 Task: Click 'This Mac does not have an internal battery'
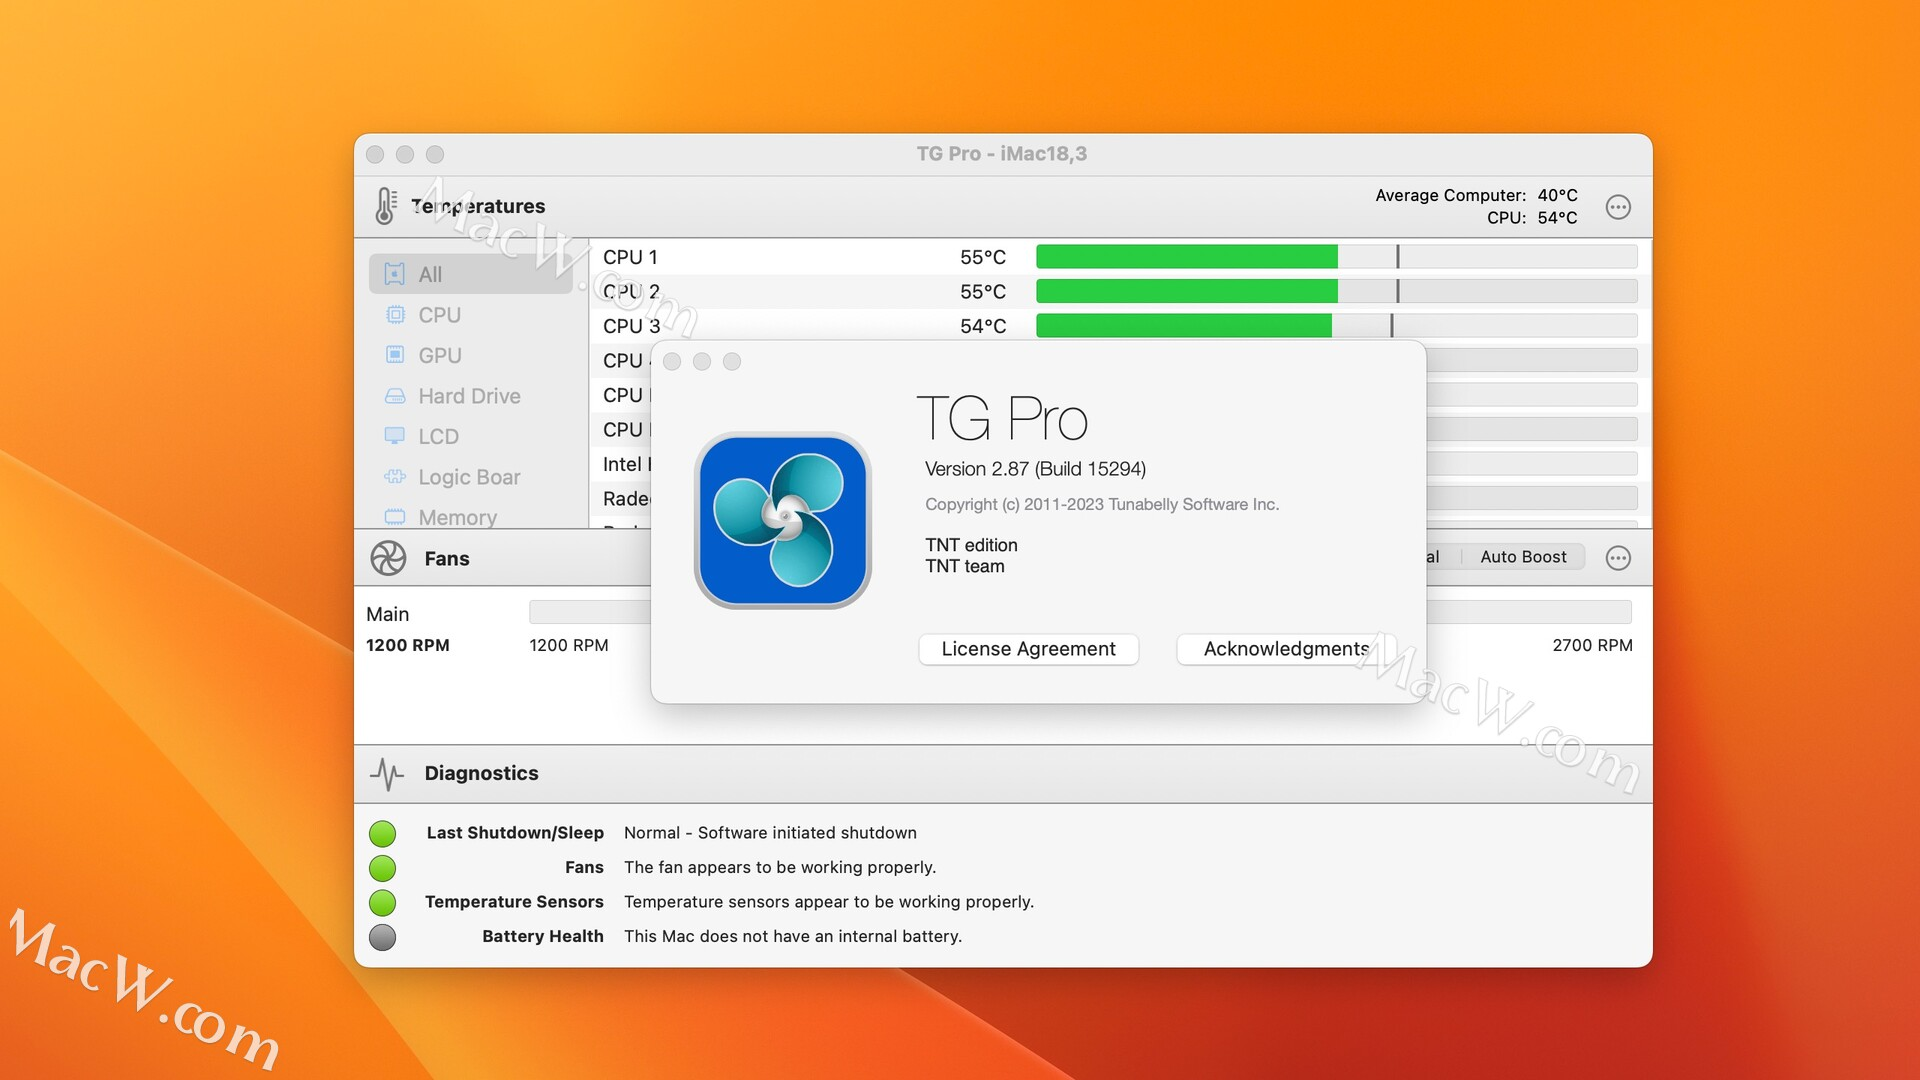(793, 937)
